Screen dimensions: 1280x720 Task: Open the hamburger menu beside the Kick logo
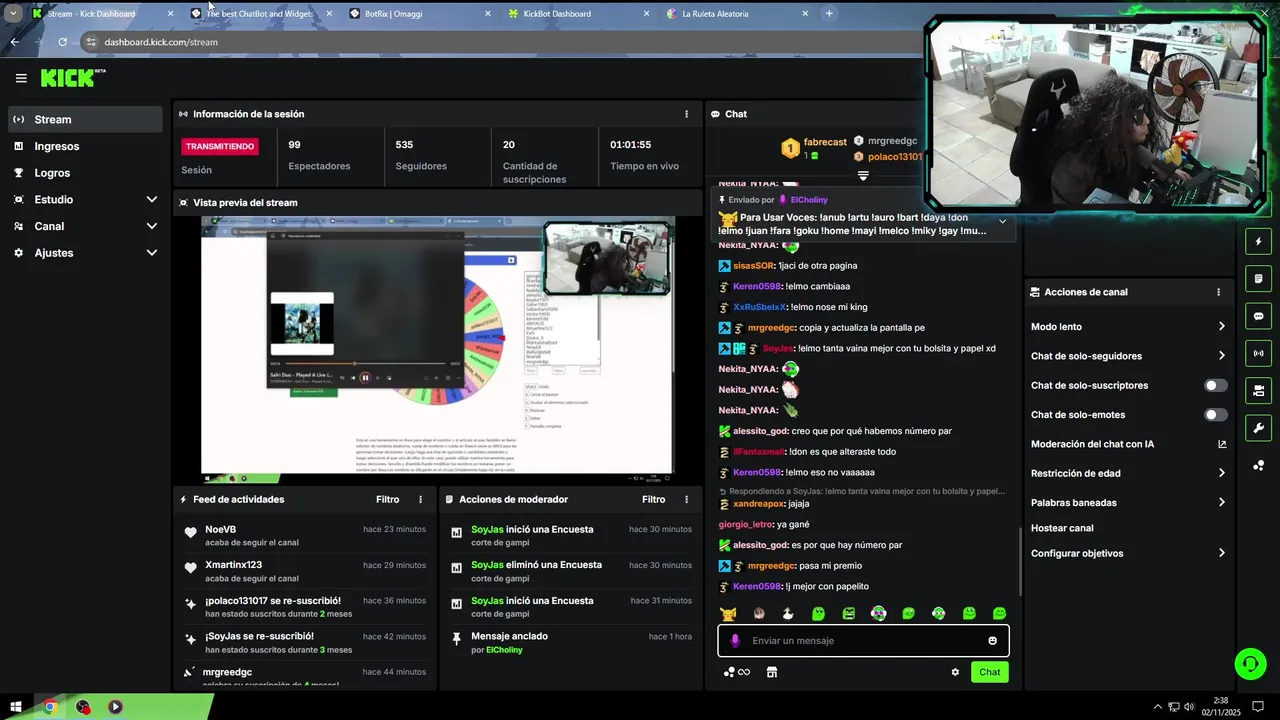pos(21,78)
